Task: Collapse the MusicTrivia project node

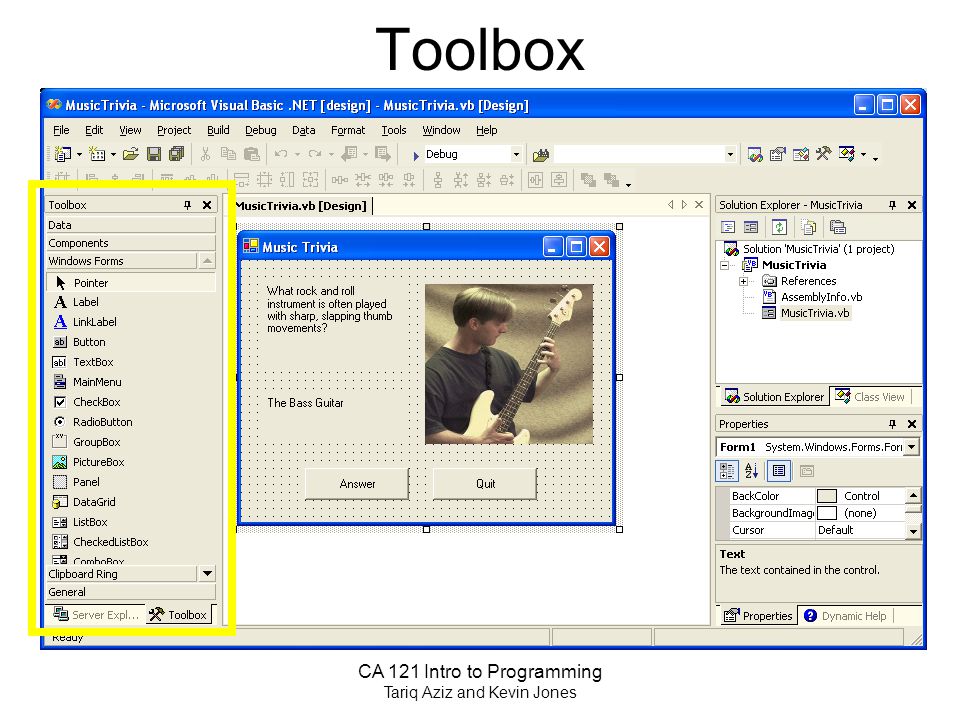Action: (724, 266)
